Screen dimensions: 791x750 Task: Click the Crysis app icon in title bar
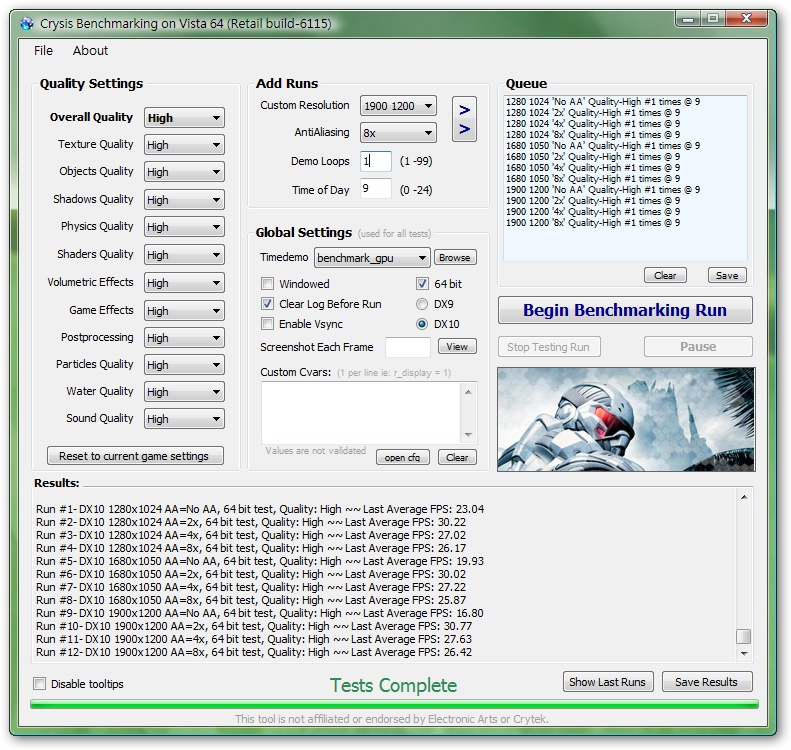27,24
